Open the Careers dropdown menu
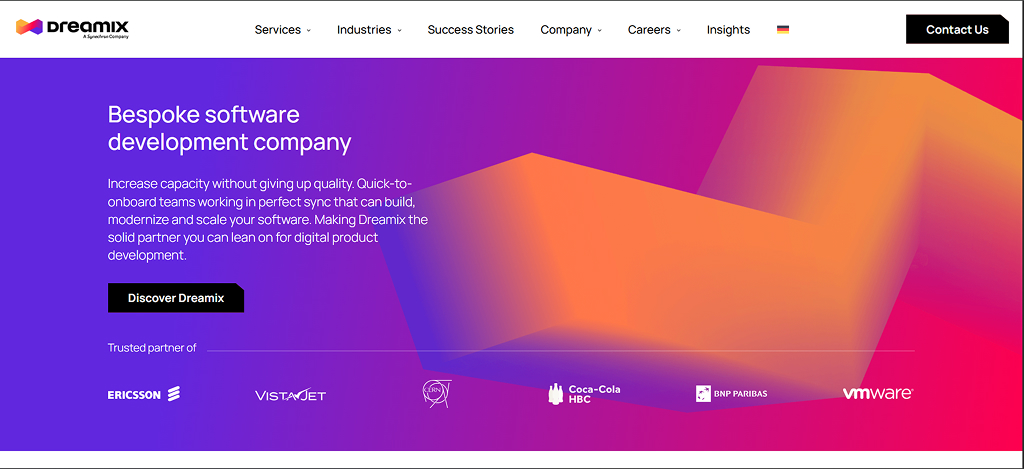This screenshot has height=469, width=1024. pos(654,30)
